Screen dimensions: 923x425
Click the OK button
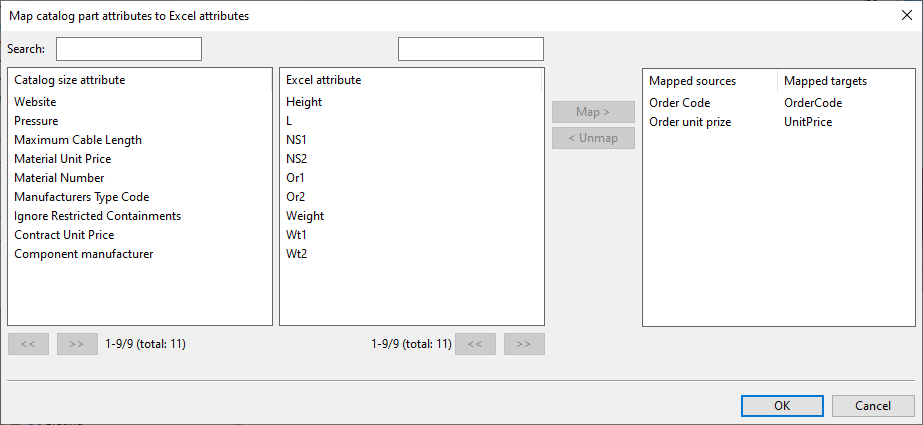(x=782, y=405)
